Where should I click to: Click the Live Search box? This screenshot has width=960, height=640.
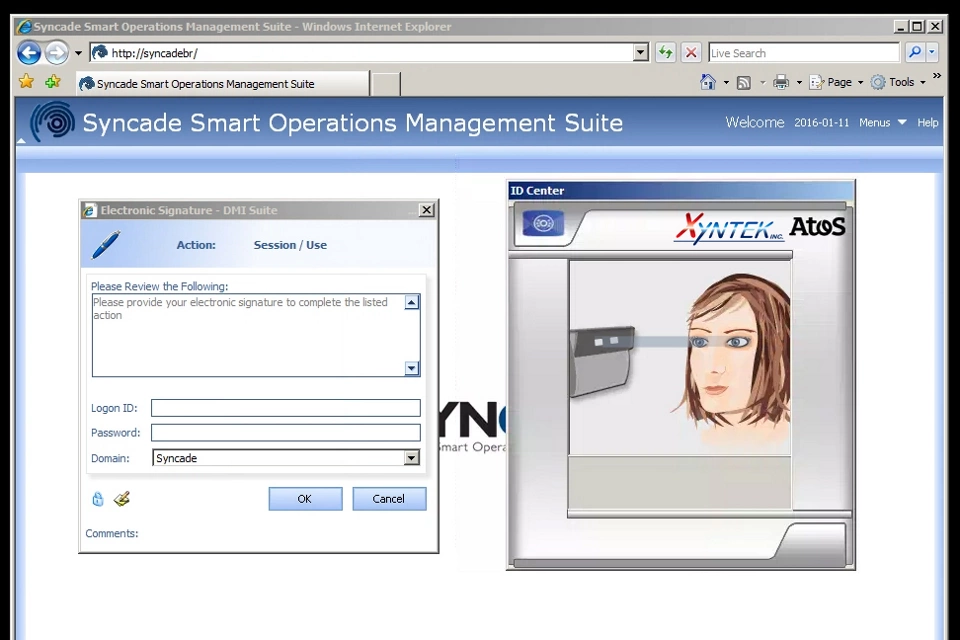(803, 53)
